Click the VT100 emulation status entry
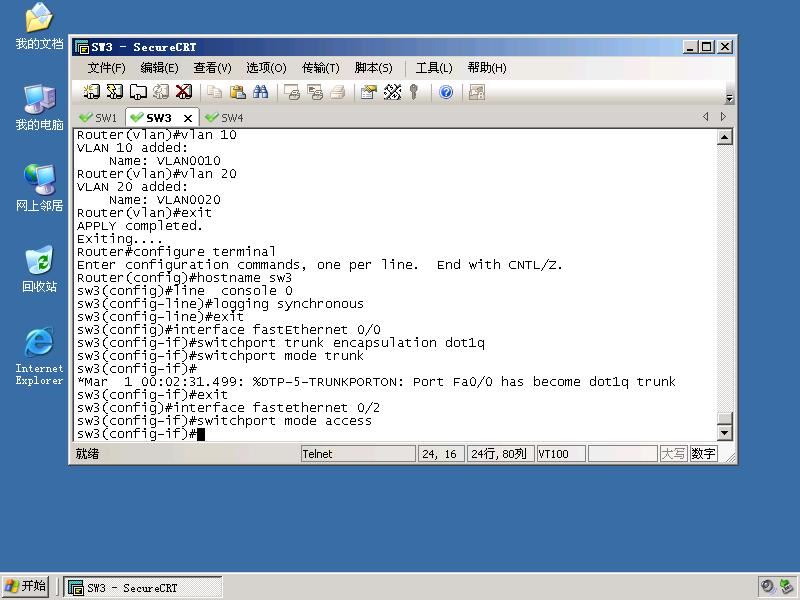 click(561, 454)
